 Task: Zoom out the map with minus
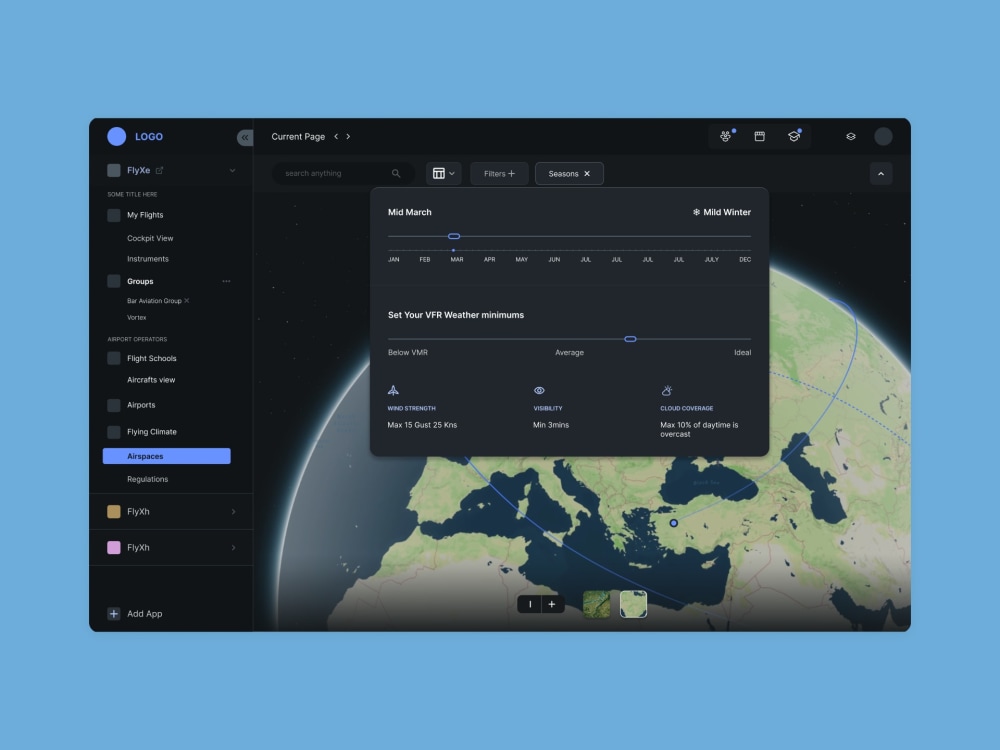coord(530,605)
